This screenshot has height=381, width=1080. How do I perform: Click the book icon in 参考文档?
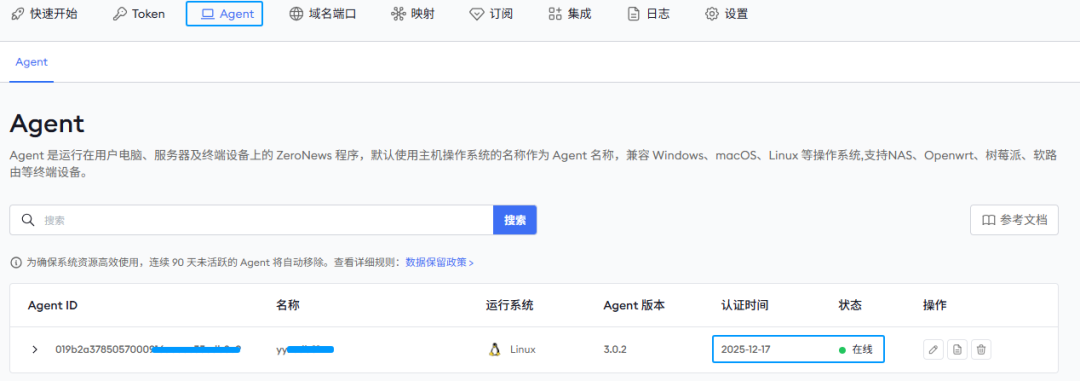pos(988,220)
